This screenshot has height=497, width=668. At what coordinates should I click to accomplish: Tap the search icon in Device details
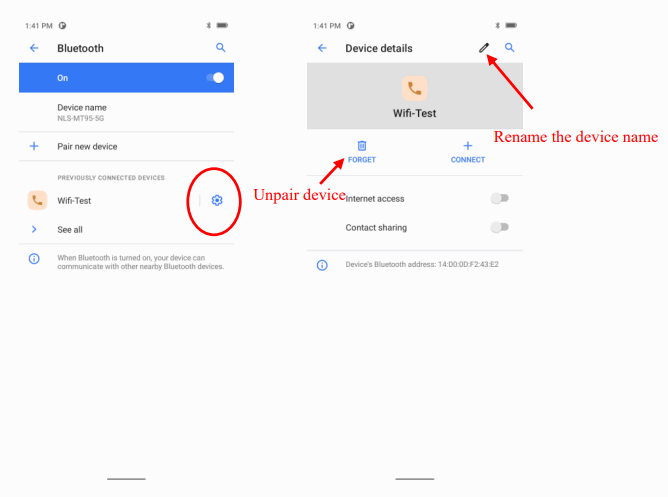tap(509, 48)
